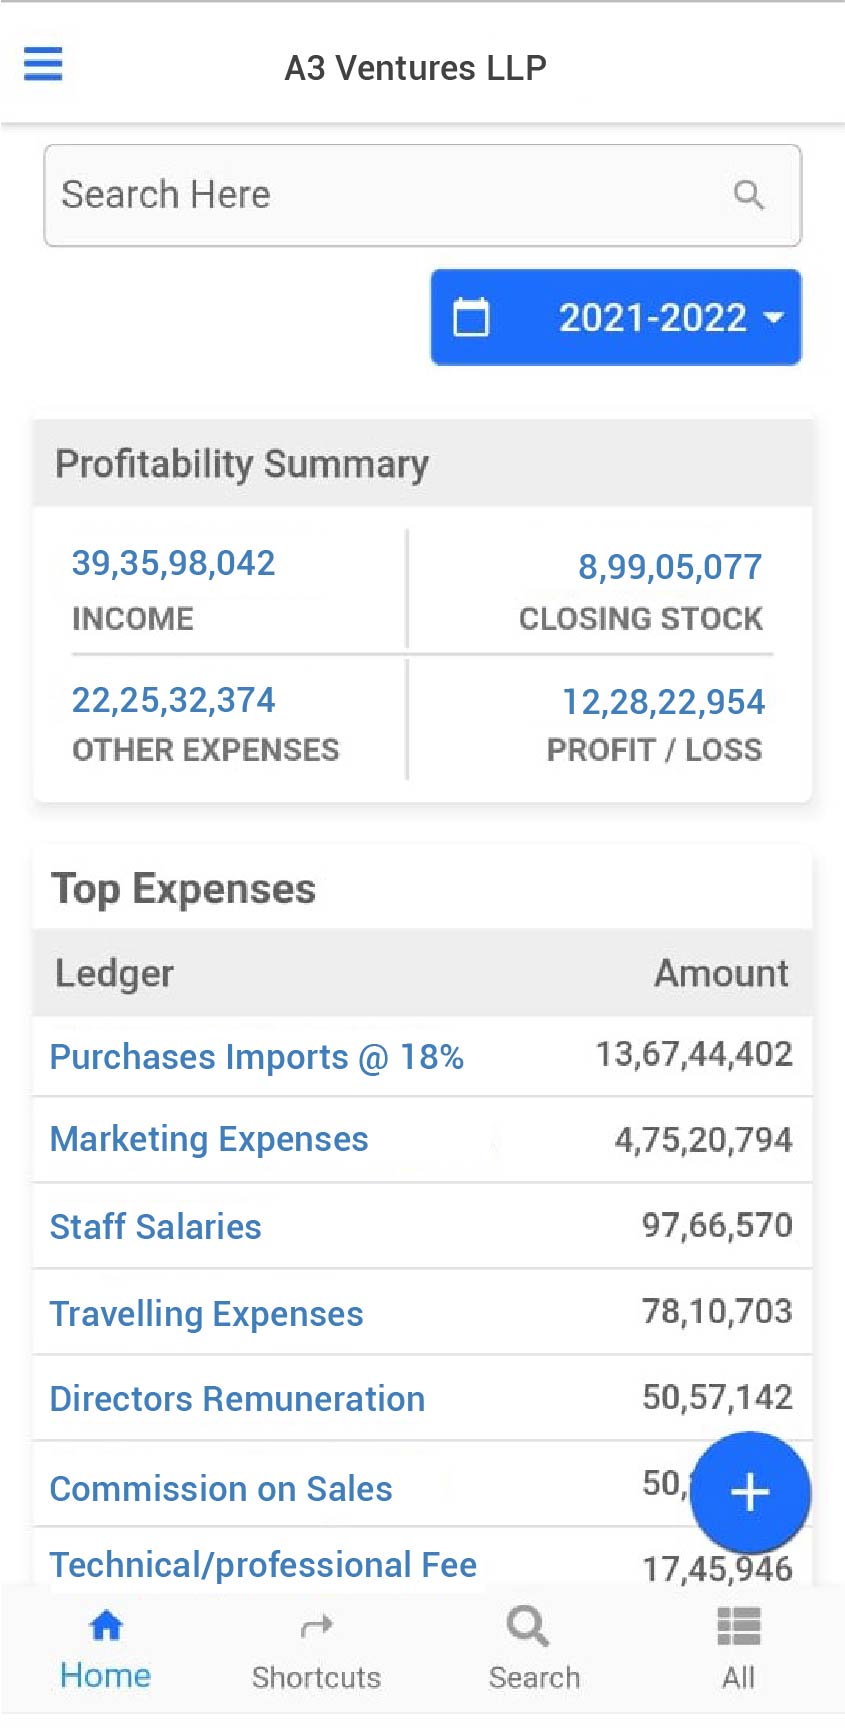Tap the magnifier icon in search box
Viewport: 845px width, 1729px height.
coord(748,195)
